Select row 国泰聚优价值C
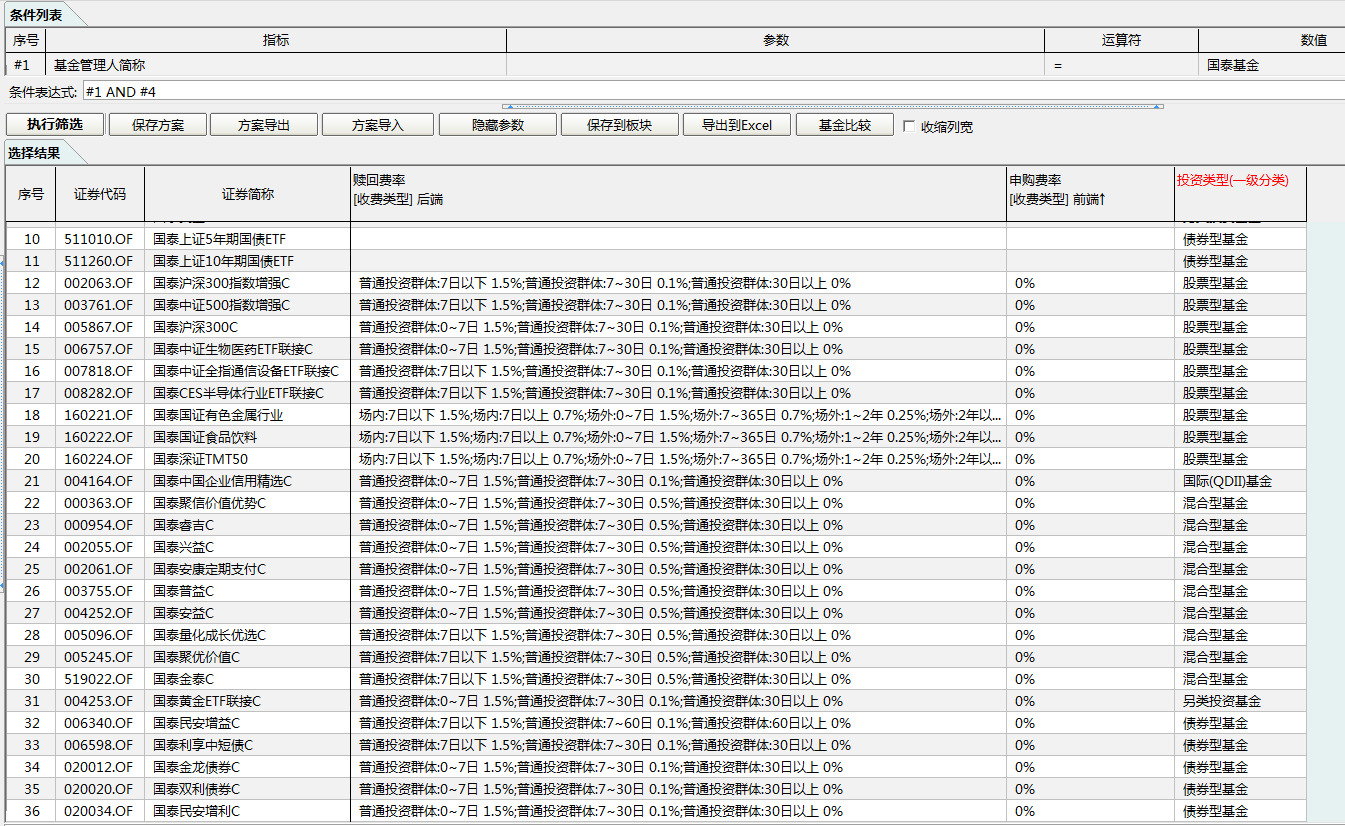The height and width of the screenshot is (826, 1345). coord(656,657)
